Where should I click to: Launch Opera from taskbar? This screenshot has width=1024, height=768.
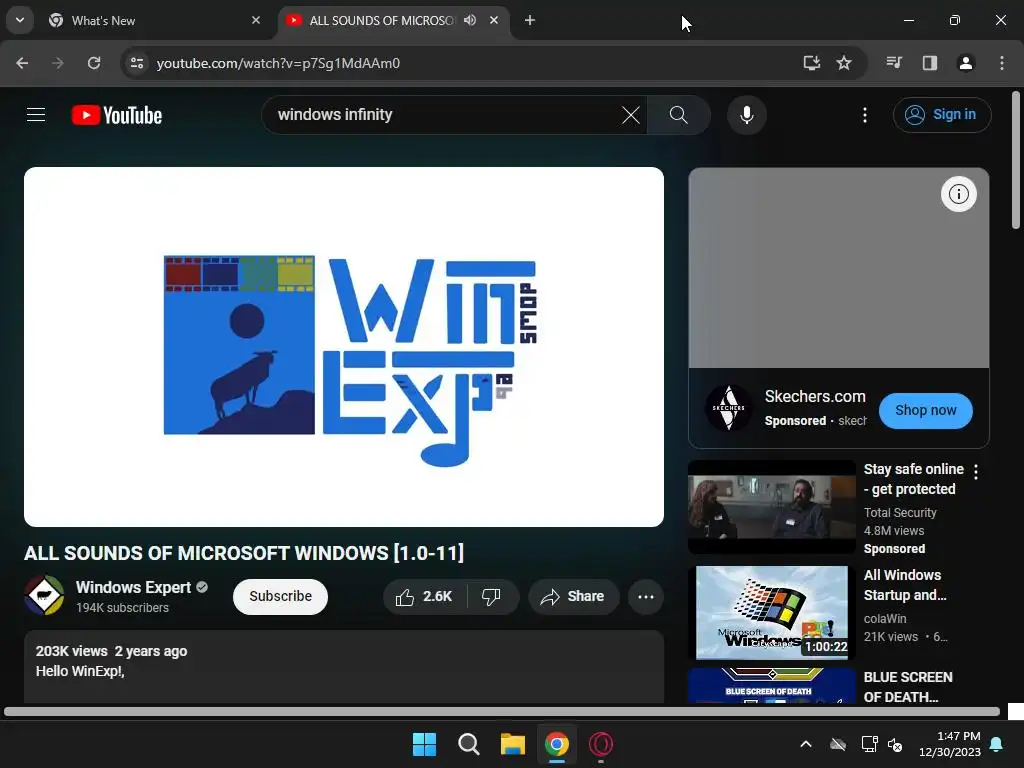(601, 744)
